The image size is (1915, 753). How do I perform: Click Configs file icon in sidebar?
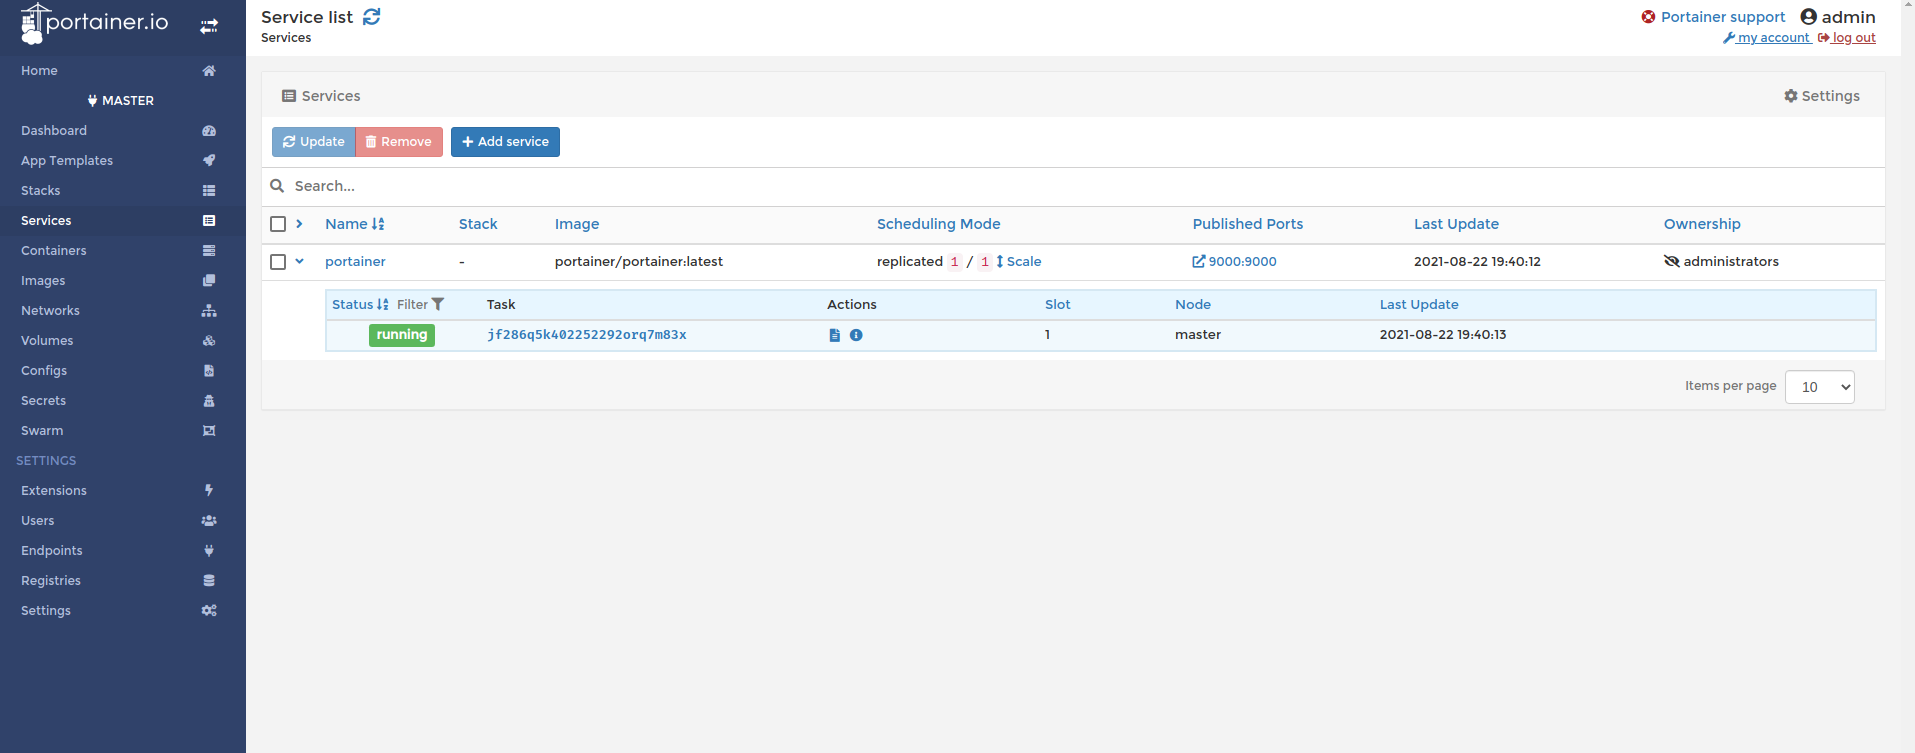[x=209, y=371]
